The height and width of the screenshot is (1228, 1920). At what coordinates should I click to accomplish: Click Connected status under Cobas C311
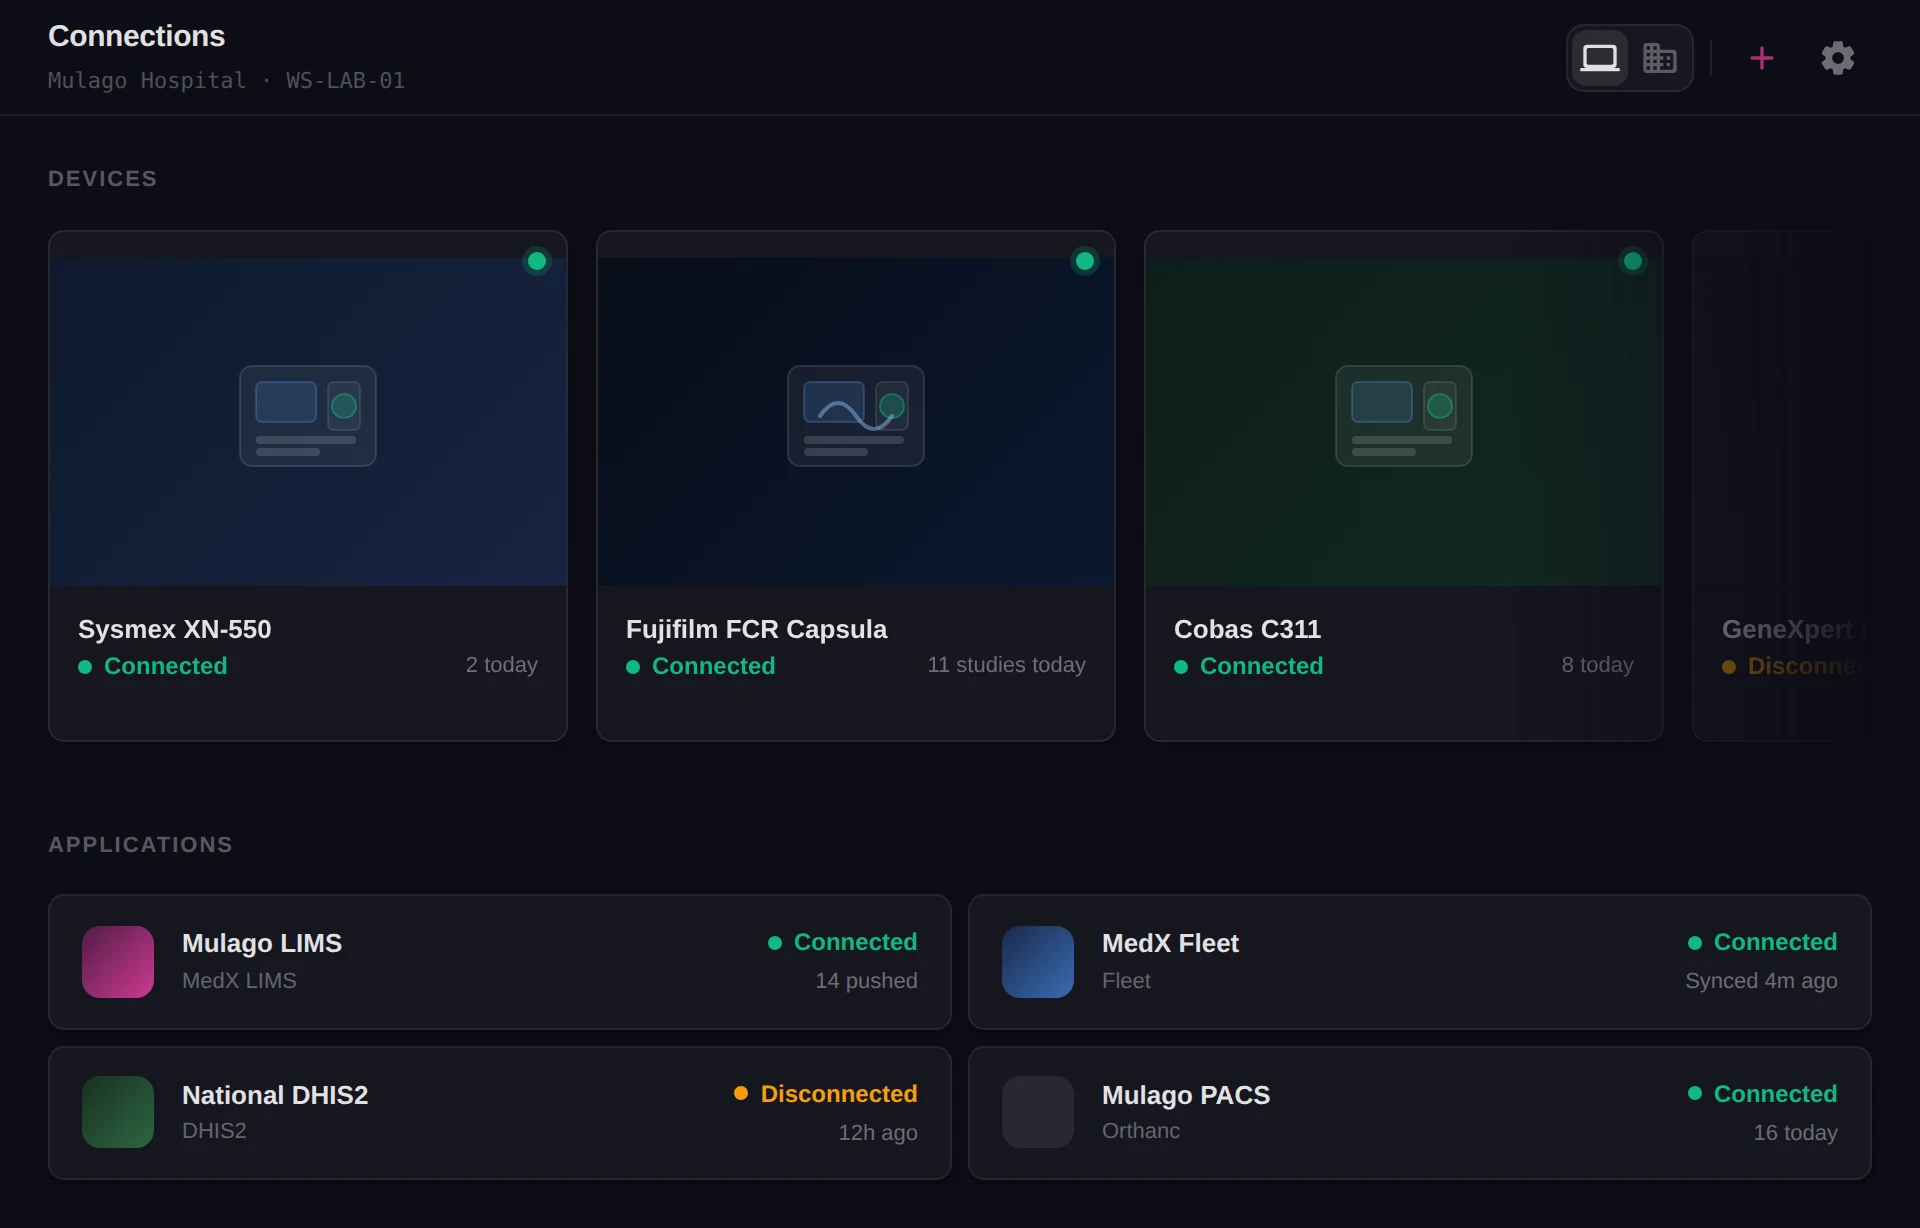tap(1249, 666)
